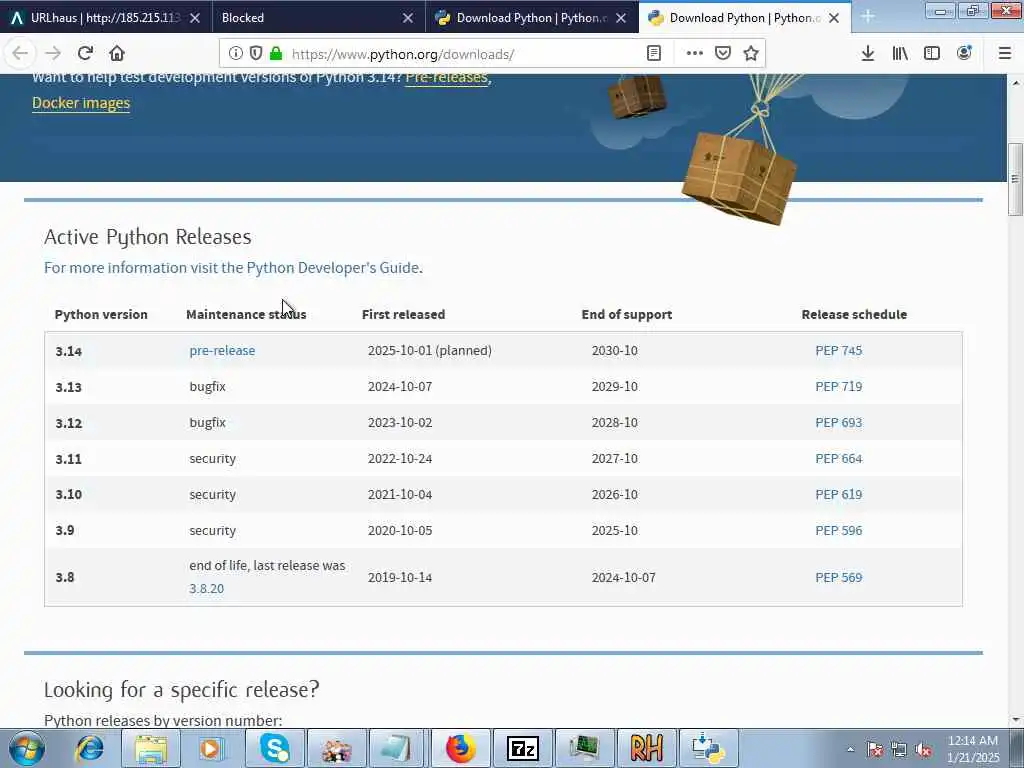Open Windows Media Player on taskbar
Screen dimensions: 1024x768
212,748
